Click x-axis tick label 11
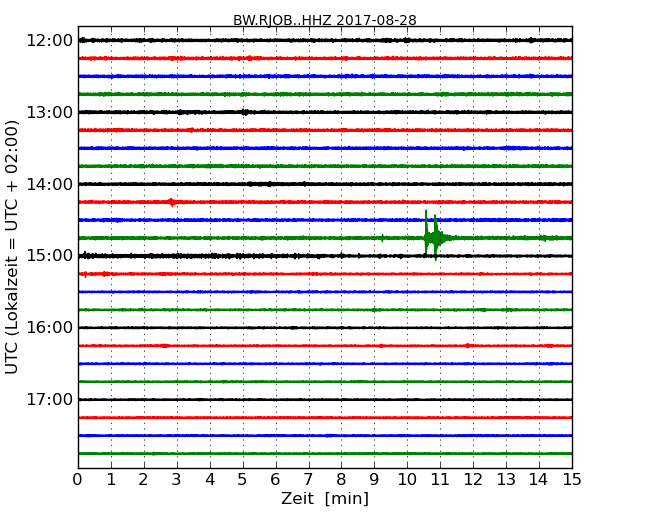The width and height of the screenshot is (650, 520). click(440, 480)
